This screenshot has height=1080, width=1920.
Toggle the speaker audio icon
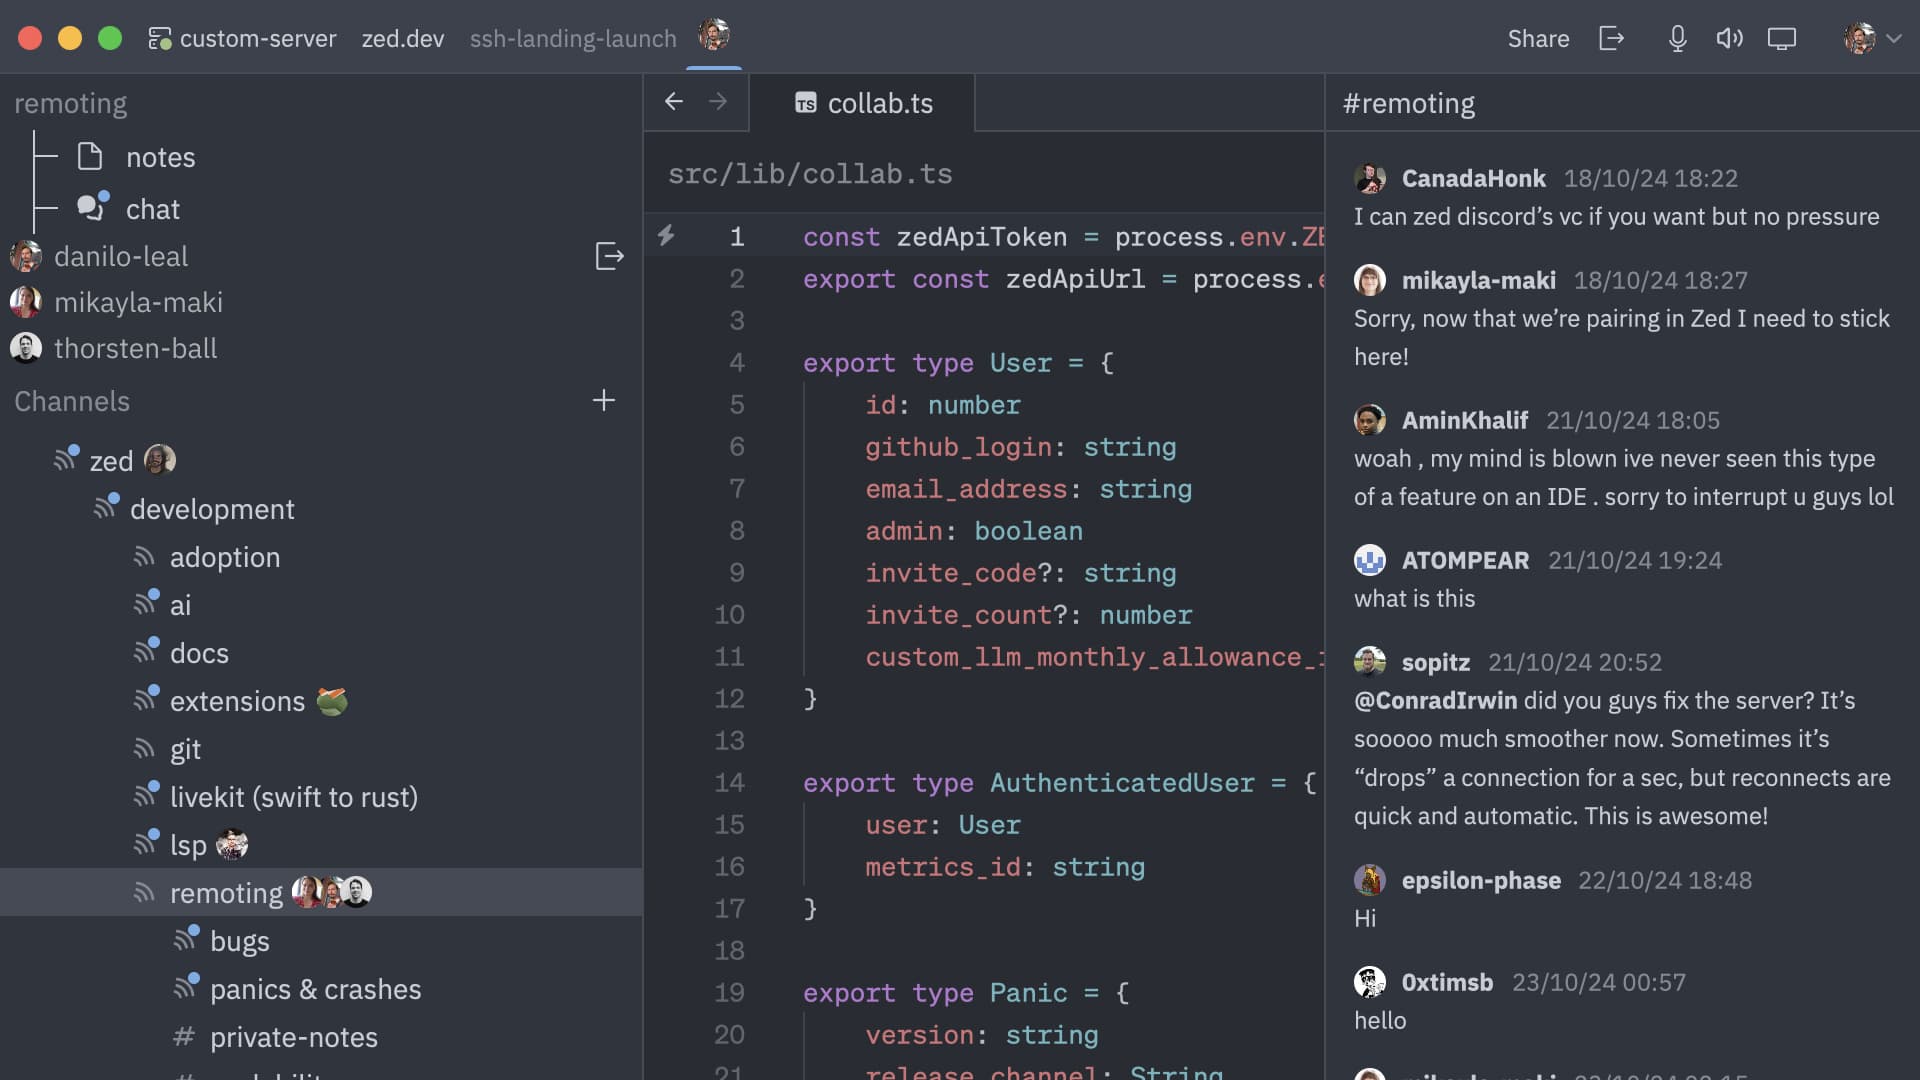tap(1729, 38)
